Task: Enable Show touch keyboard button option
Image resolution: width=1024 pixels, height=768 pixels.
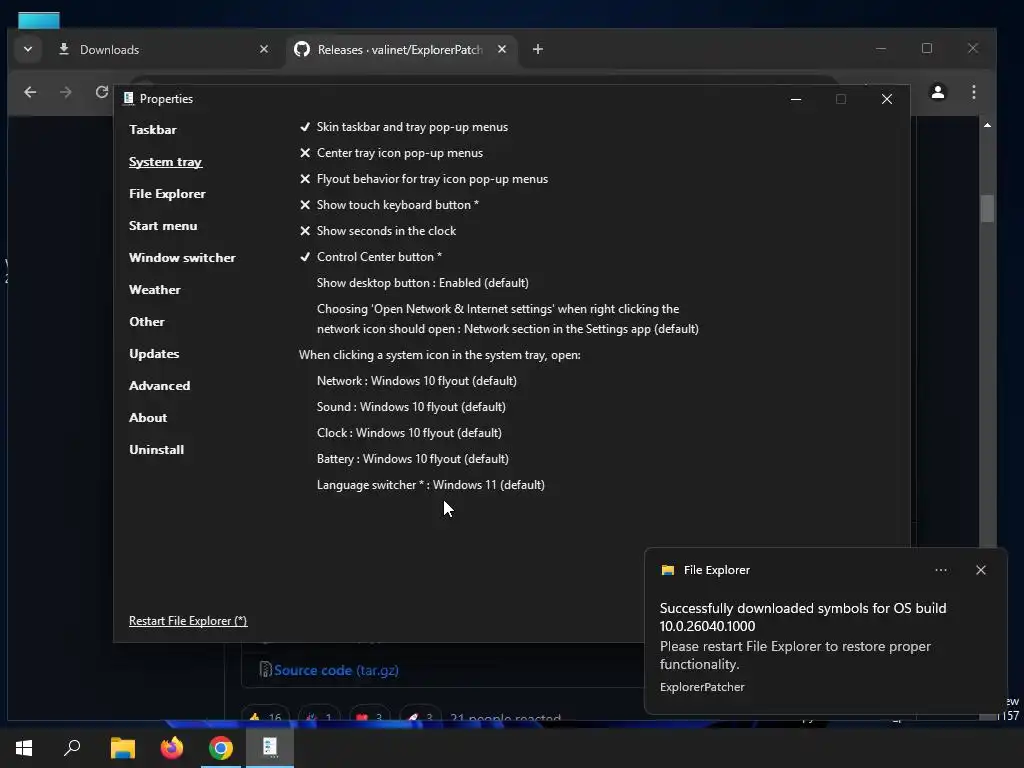Action: 389,205
